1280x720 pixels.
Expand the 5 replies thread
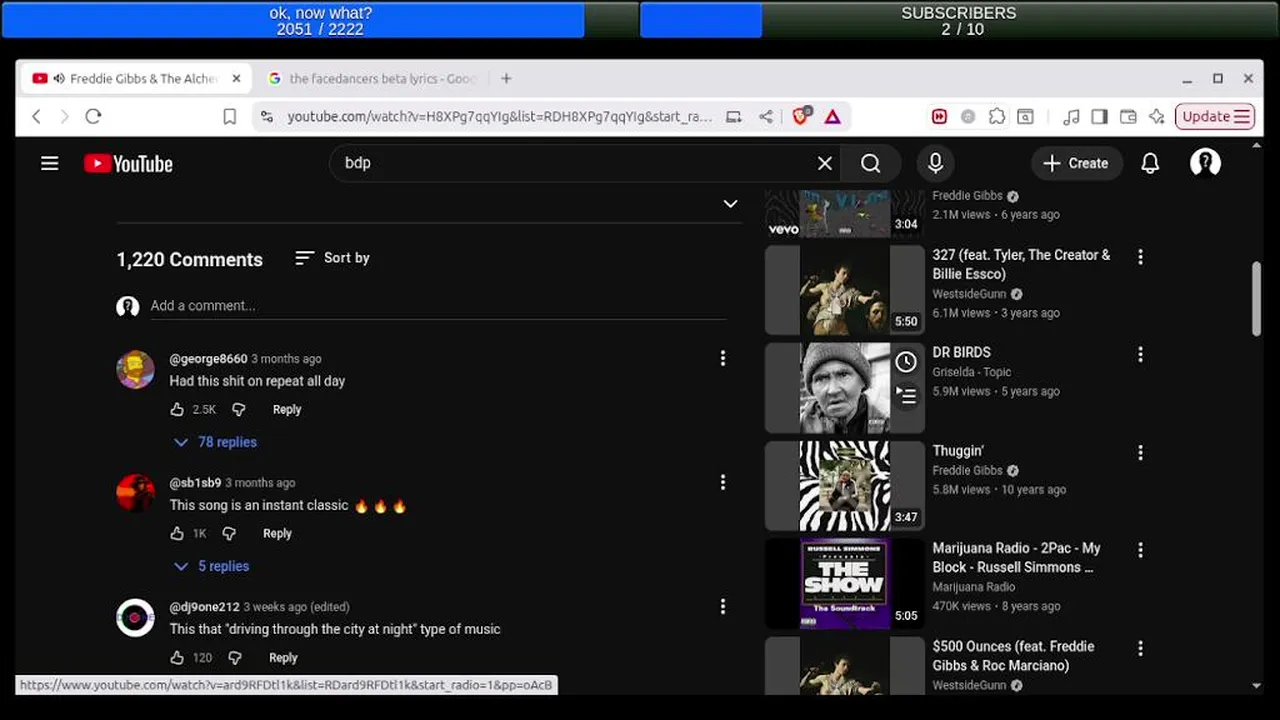click(211, 566)
